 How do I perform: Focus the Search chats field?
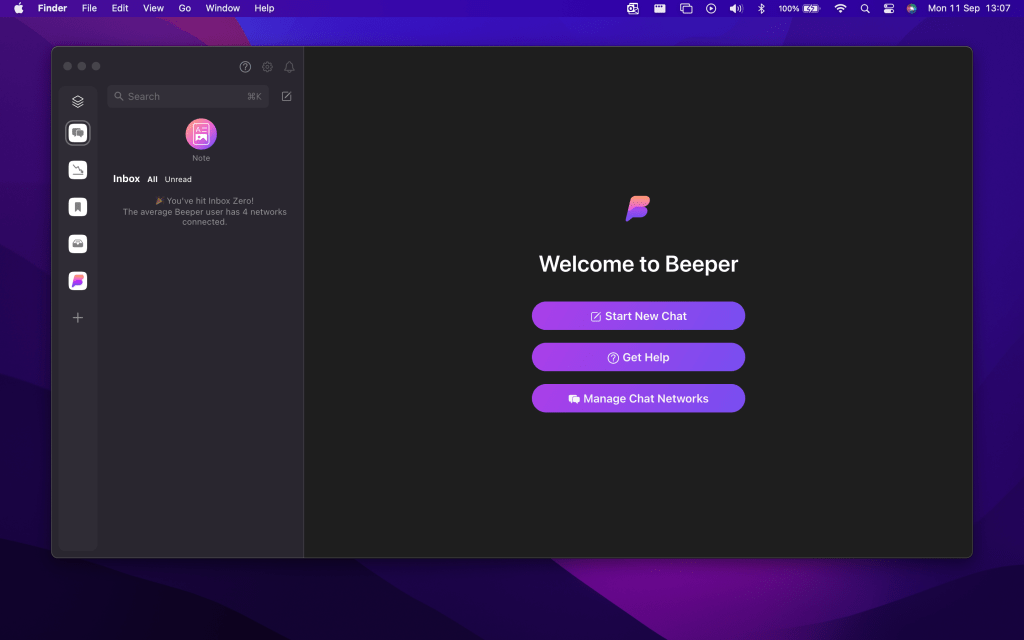click(x=188, y=96)
